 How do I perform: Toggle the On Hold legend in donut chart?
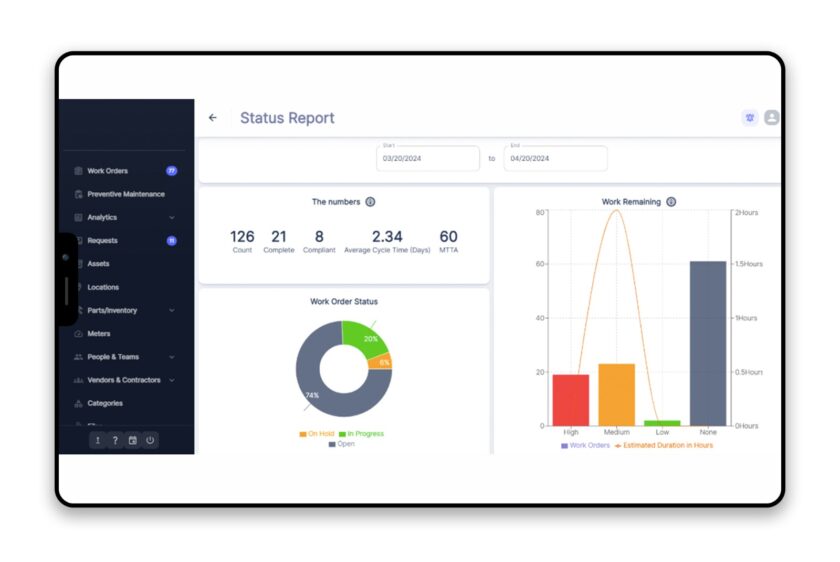tap(317, 434)
